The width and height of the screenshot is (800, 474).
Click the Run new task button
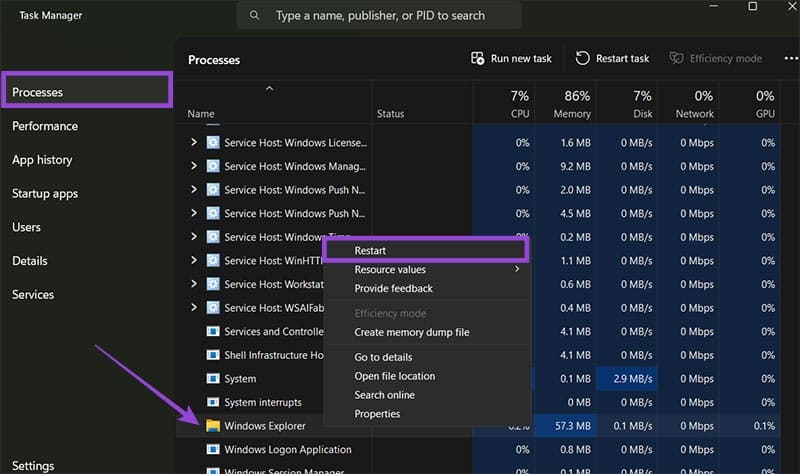pos(511,58)
